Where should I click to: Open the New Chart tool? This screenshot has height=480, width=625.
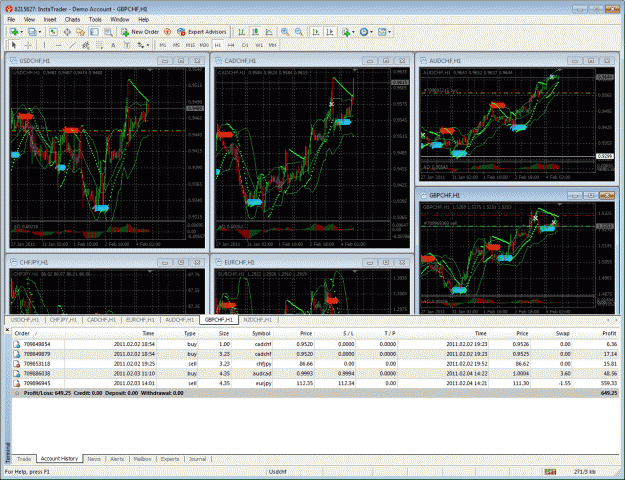(x=14, y=32)
